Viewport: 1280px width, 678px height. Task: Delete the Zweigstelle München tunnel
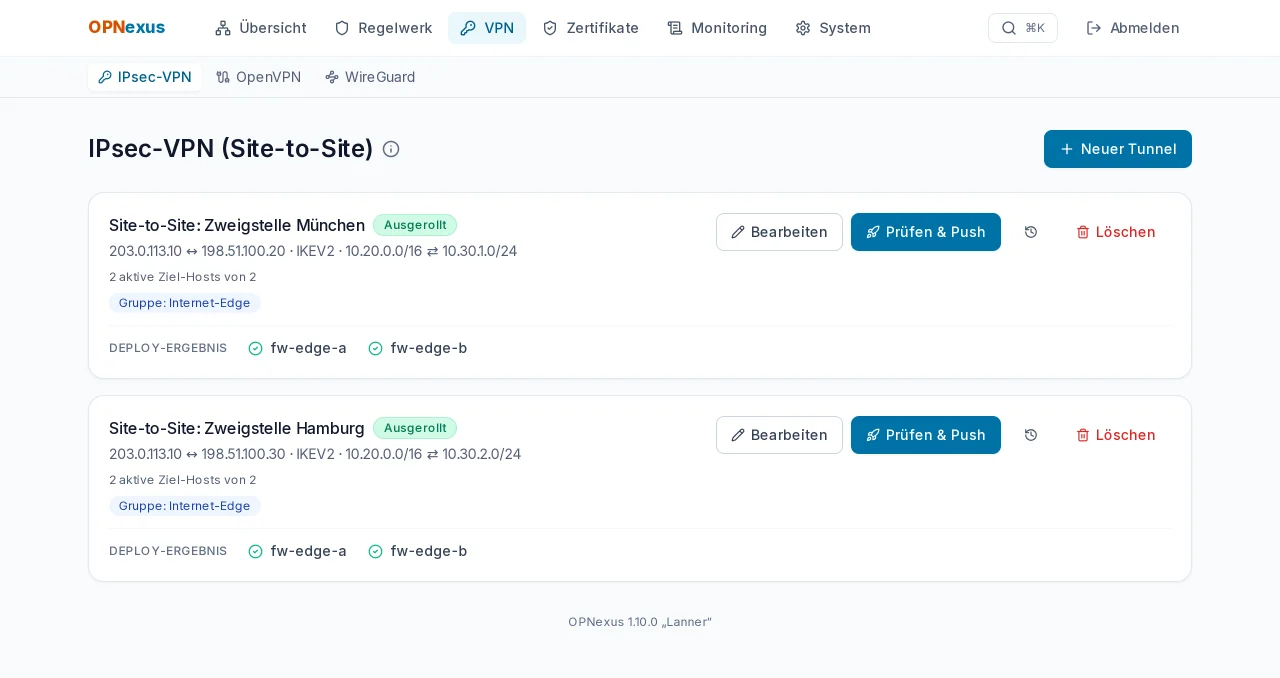pos(1116,232)
